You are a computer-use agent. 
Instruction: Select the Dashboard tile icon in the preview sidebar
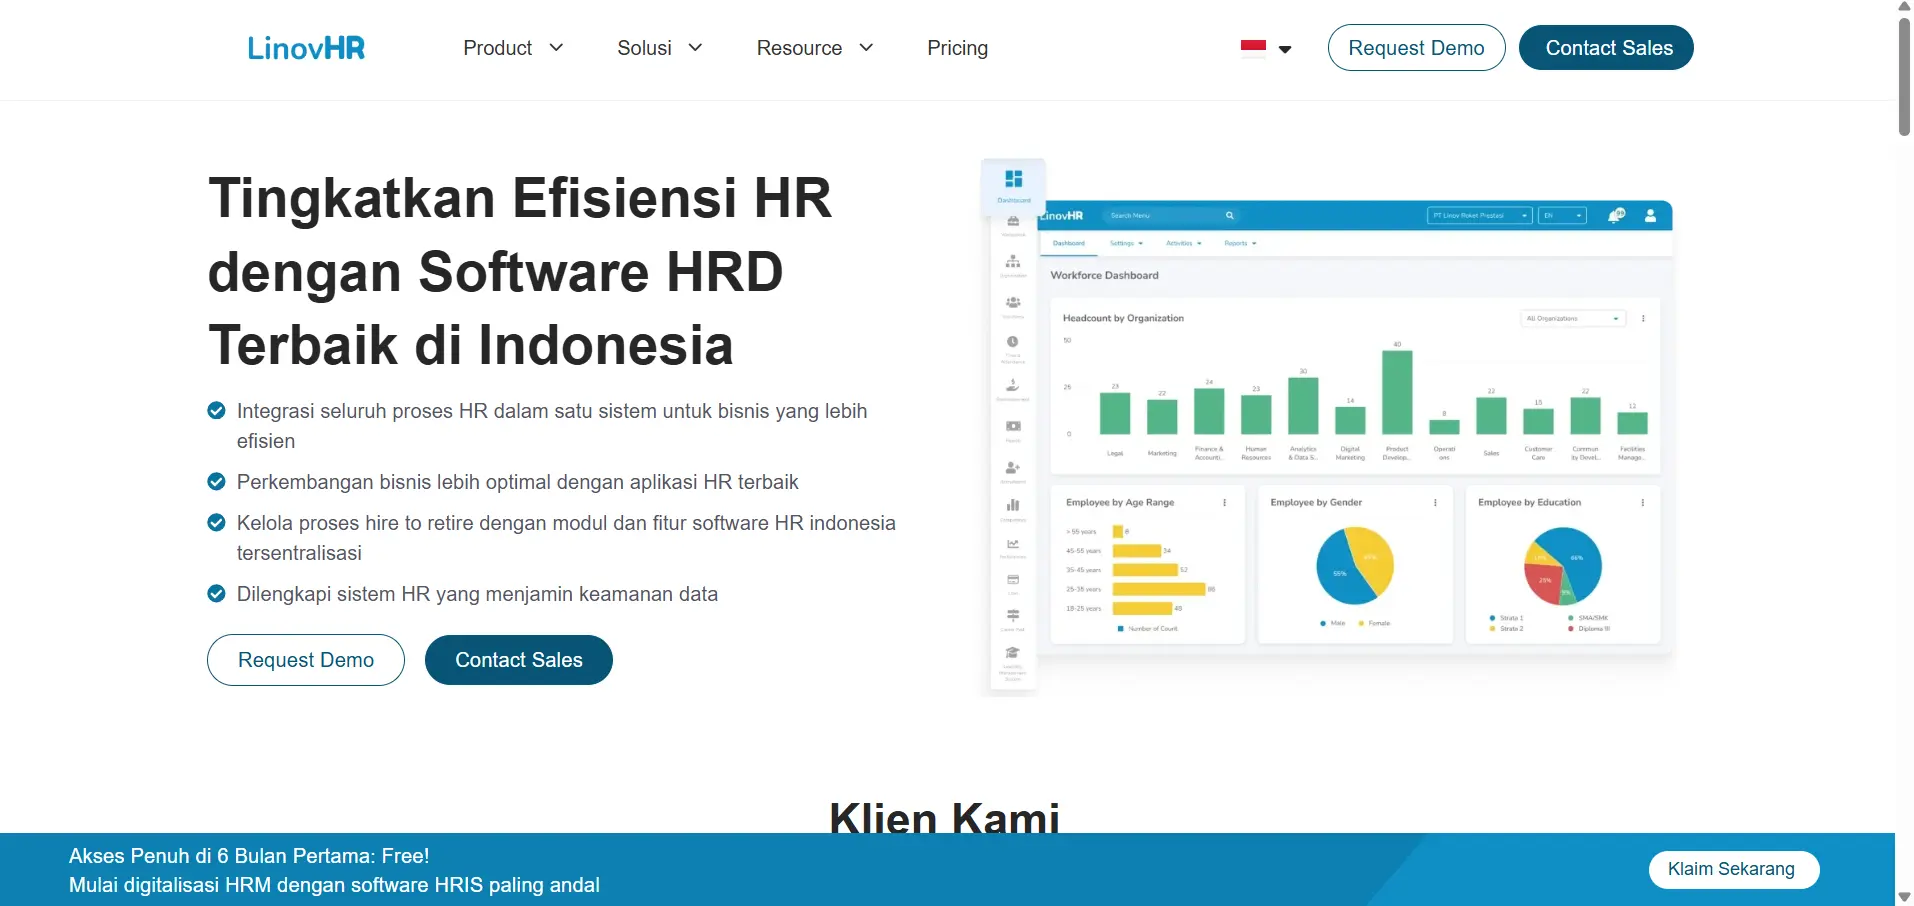[1013, 181]
